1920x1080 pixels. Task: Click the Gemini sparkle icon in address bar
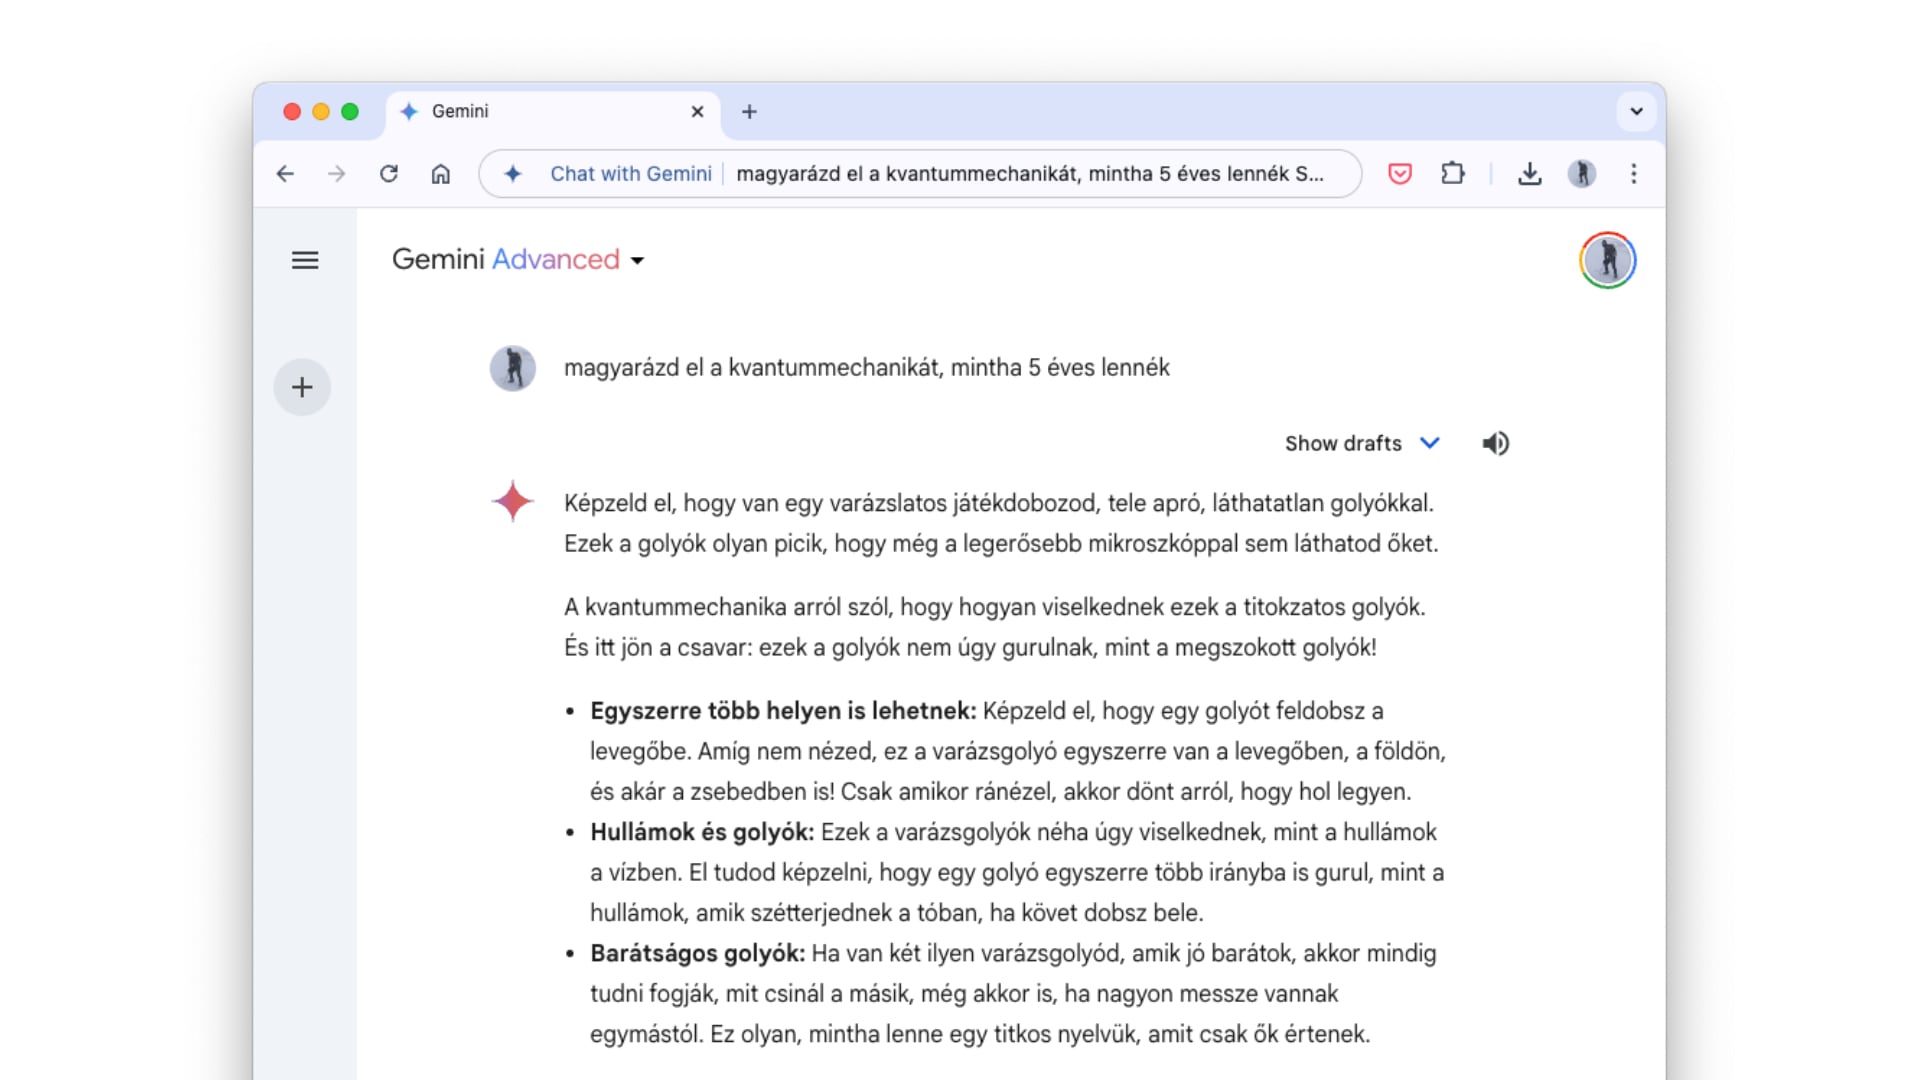tap(513, 174)
